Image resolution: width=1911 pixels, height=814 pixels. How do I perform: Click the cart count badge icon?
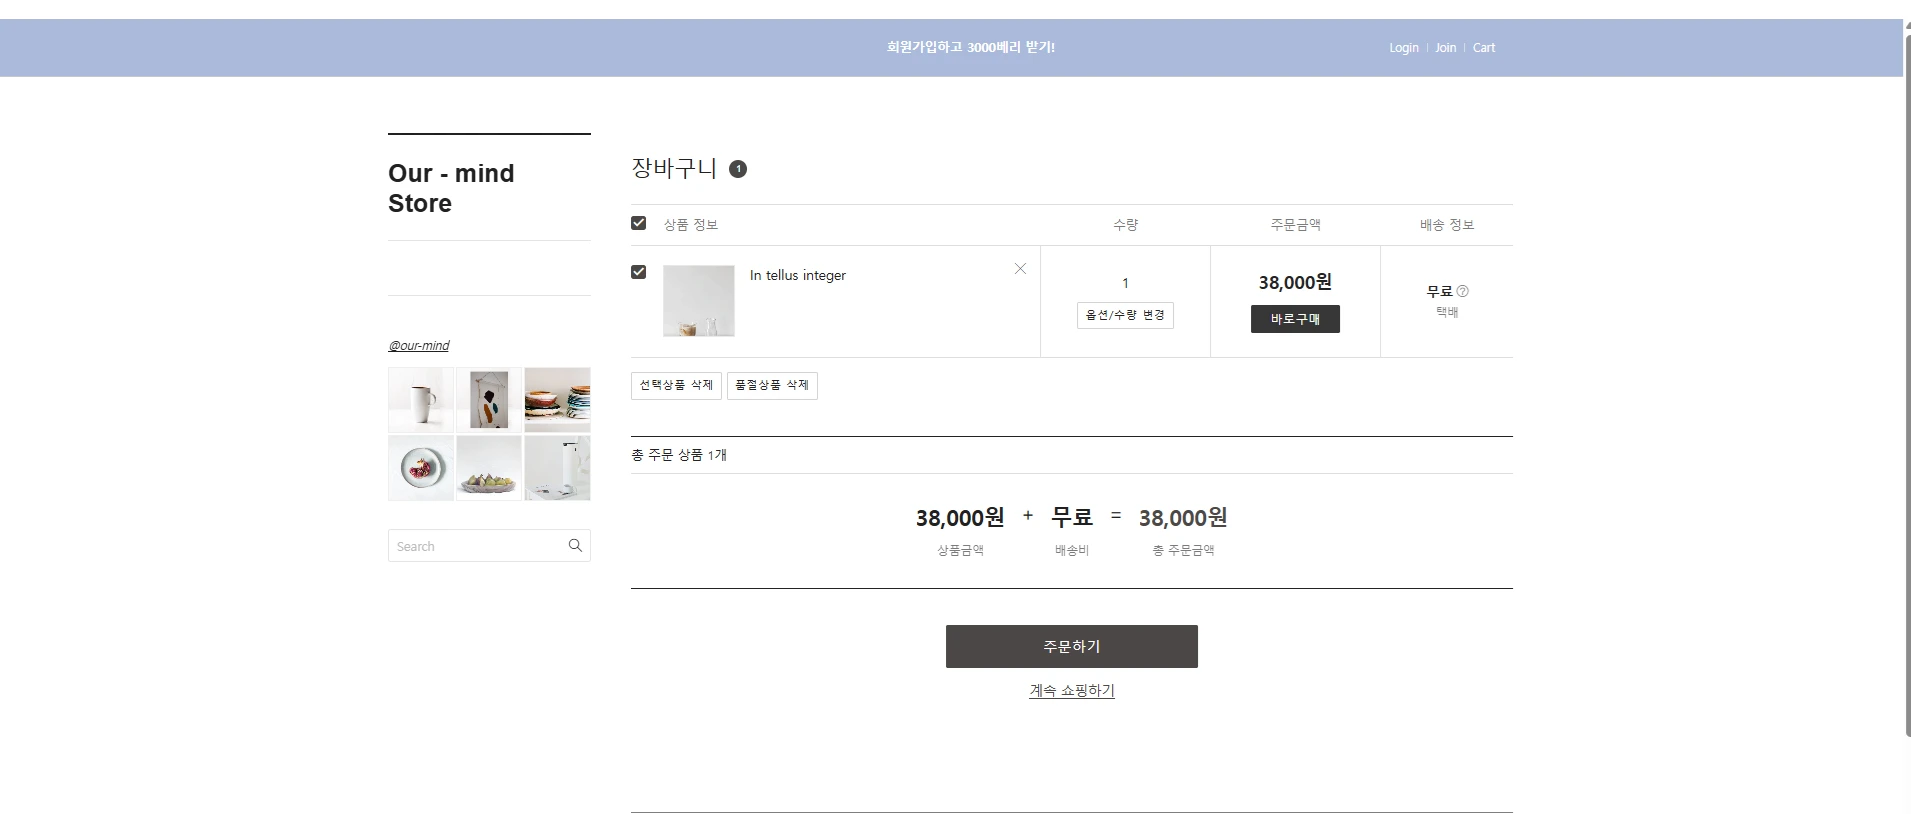pos(738,169)
